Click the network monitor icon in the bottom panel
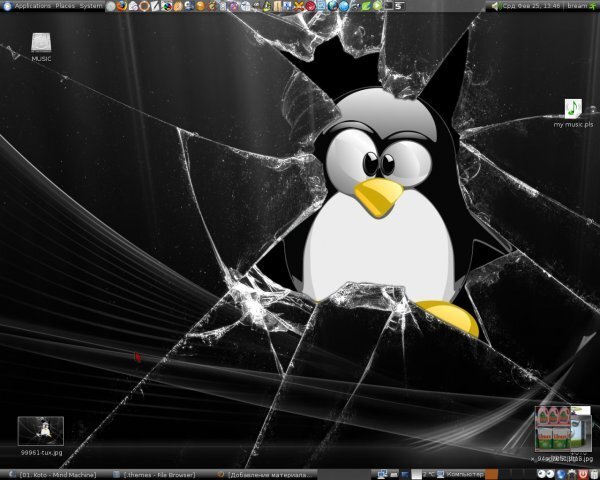 tap(382, 474)
